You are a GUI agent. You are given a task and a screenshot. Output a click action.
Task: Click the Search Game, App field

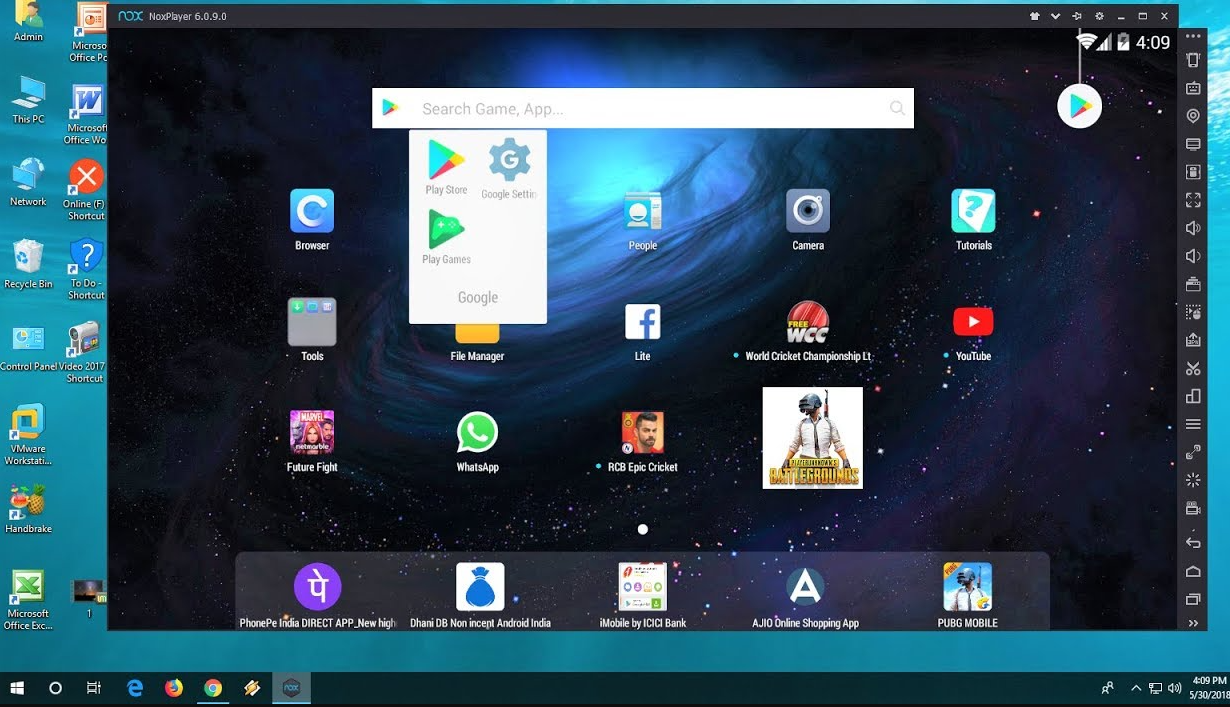click(642, 108)
